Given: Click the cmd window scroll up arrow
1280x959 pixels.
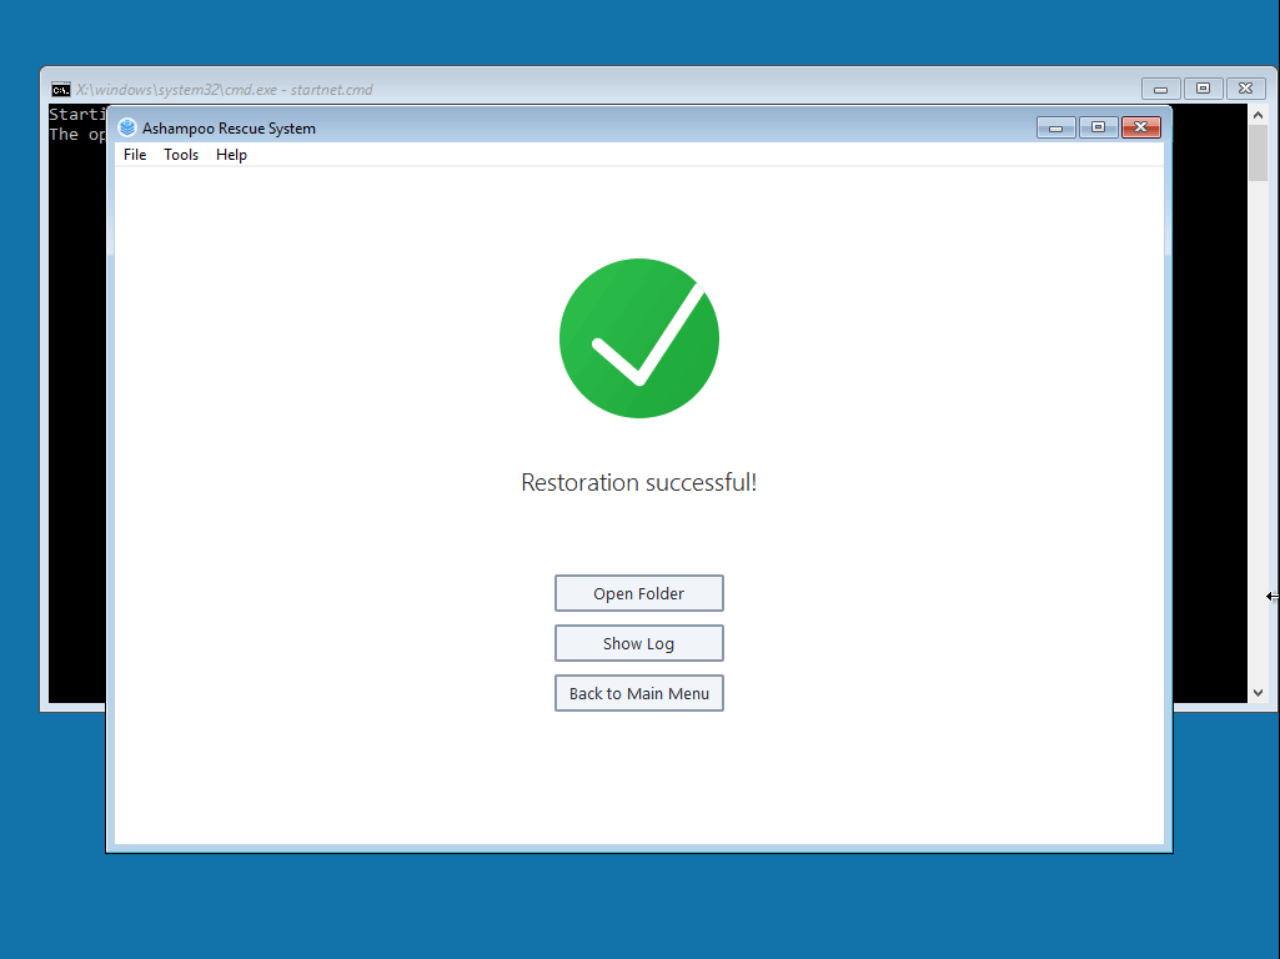Looking at the screenshot, I should (1258, 115).
